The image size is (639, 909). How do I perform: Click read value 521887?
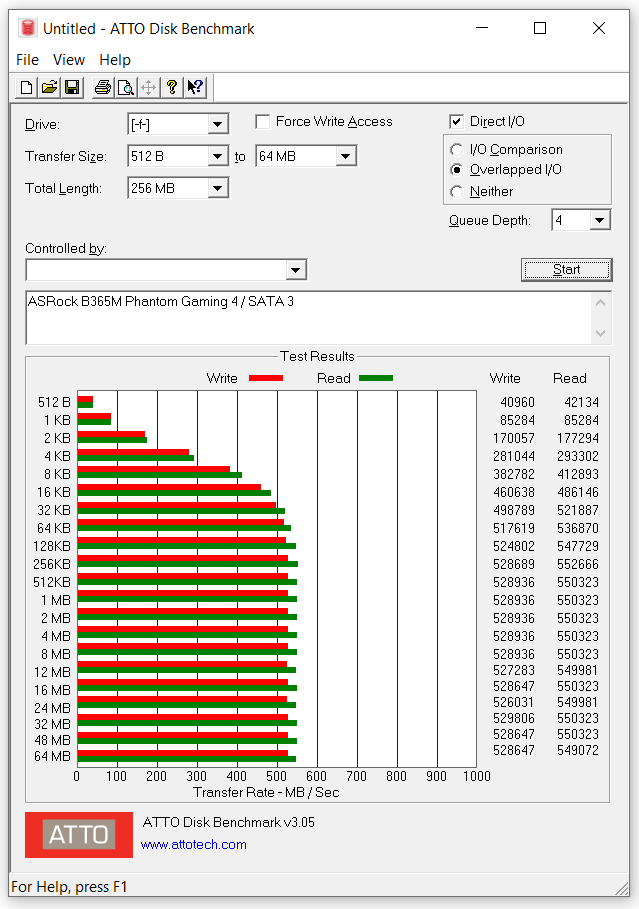pos(578,510)
